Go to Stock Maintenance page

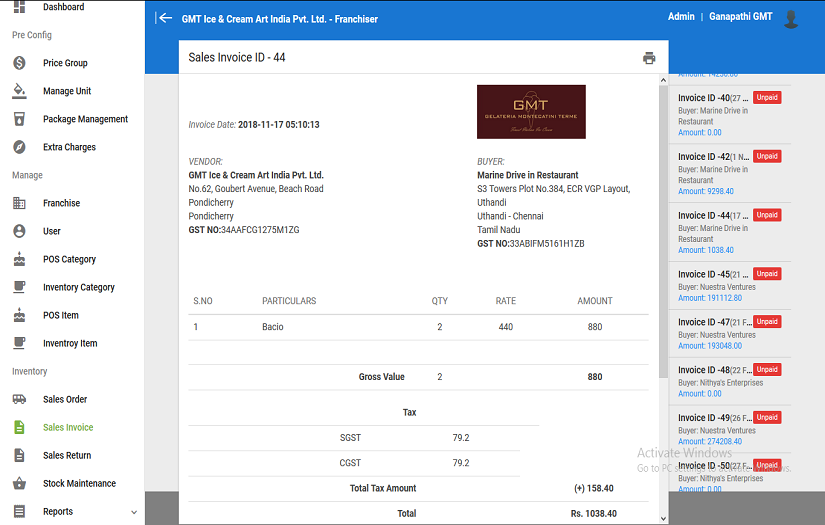79,483
